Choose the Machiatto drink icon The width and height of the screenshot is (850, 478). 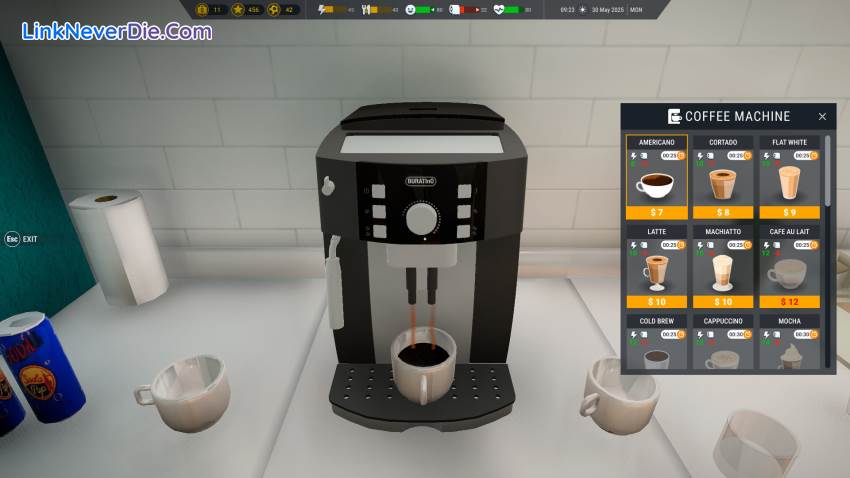pos(723,272)
